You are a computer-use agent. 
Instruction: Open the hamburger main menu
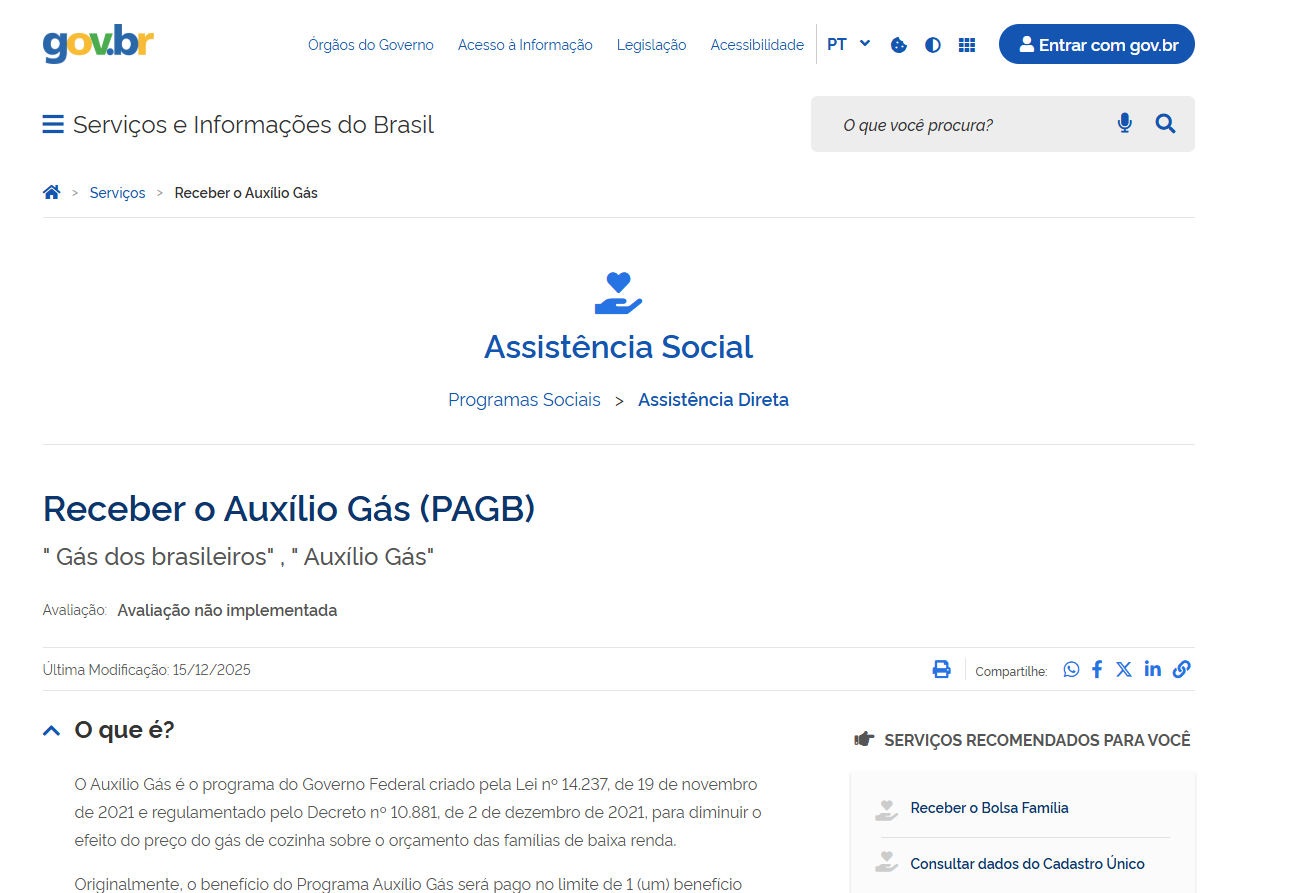[x=53, y=125]
